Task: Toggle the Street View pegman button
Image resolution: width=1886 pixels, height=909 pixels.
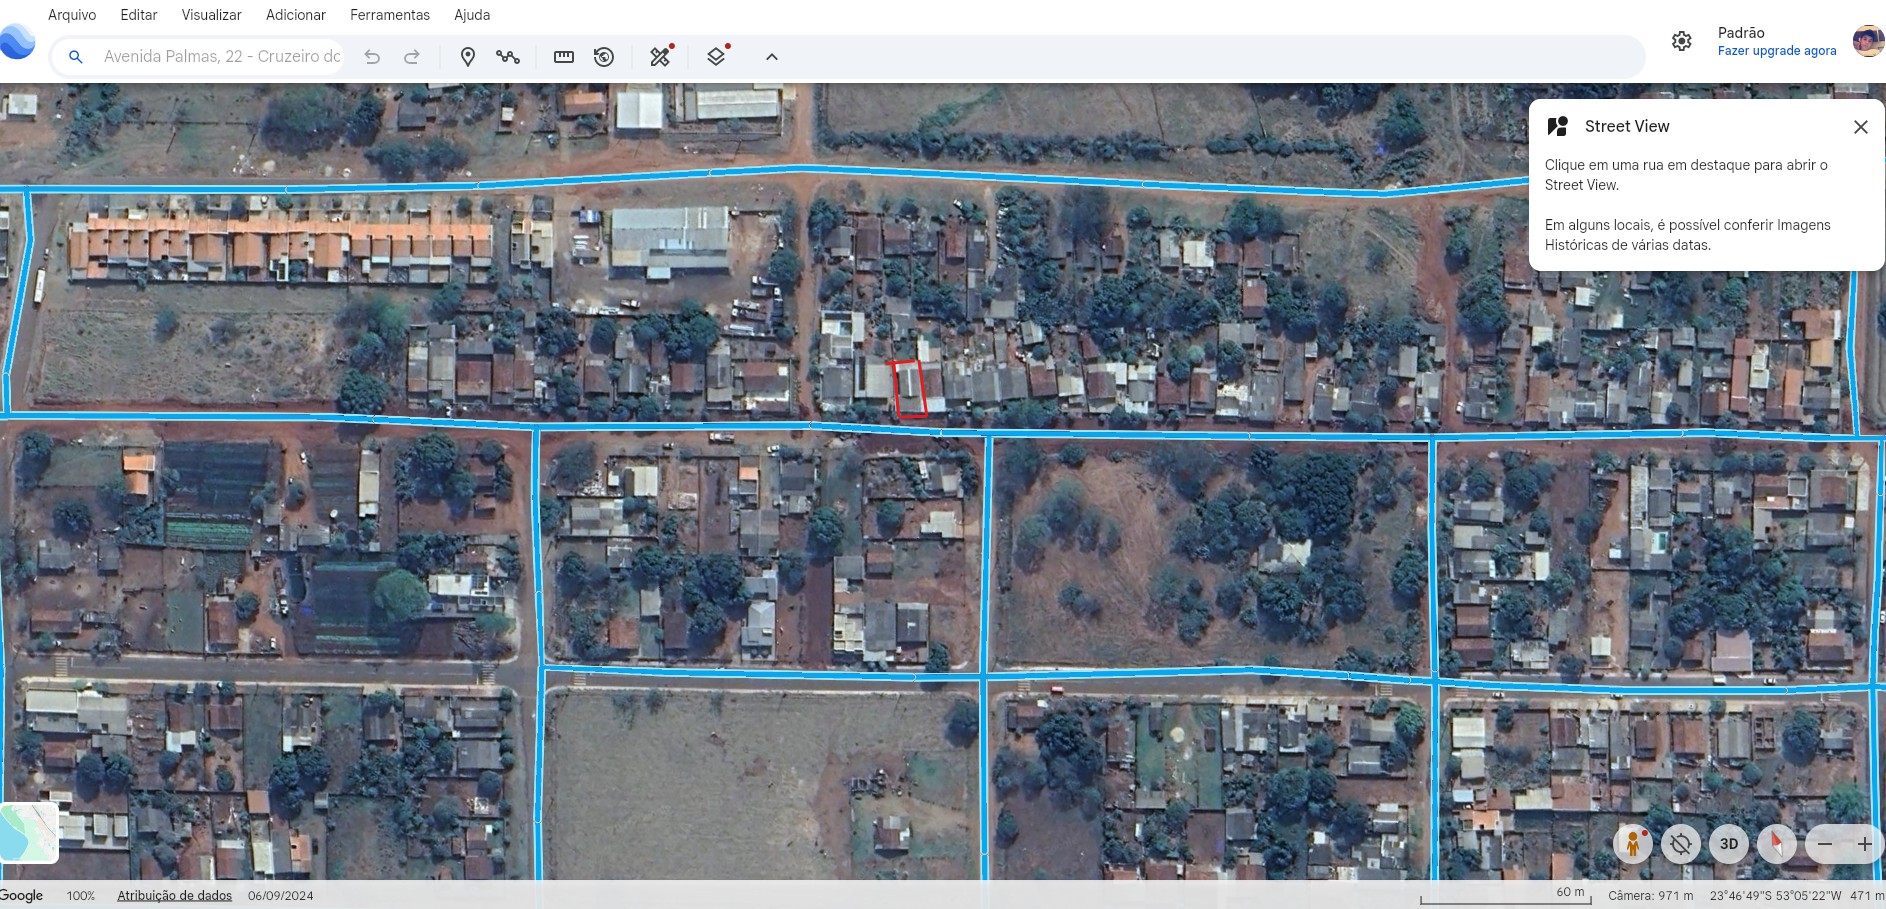Action: pos(1633,844)
